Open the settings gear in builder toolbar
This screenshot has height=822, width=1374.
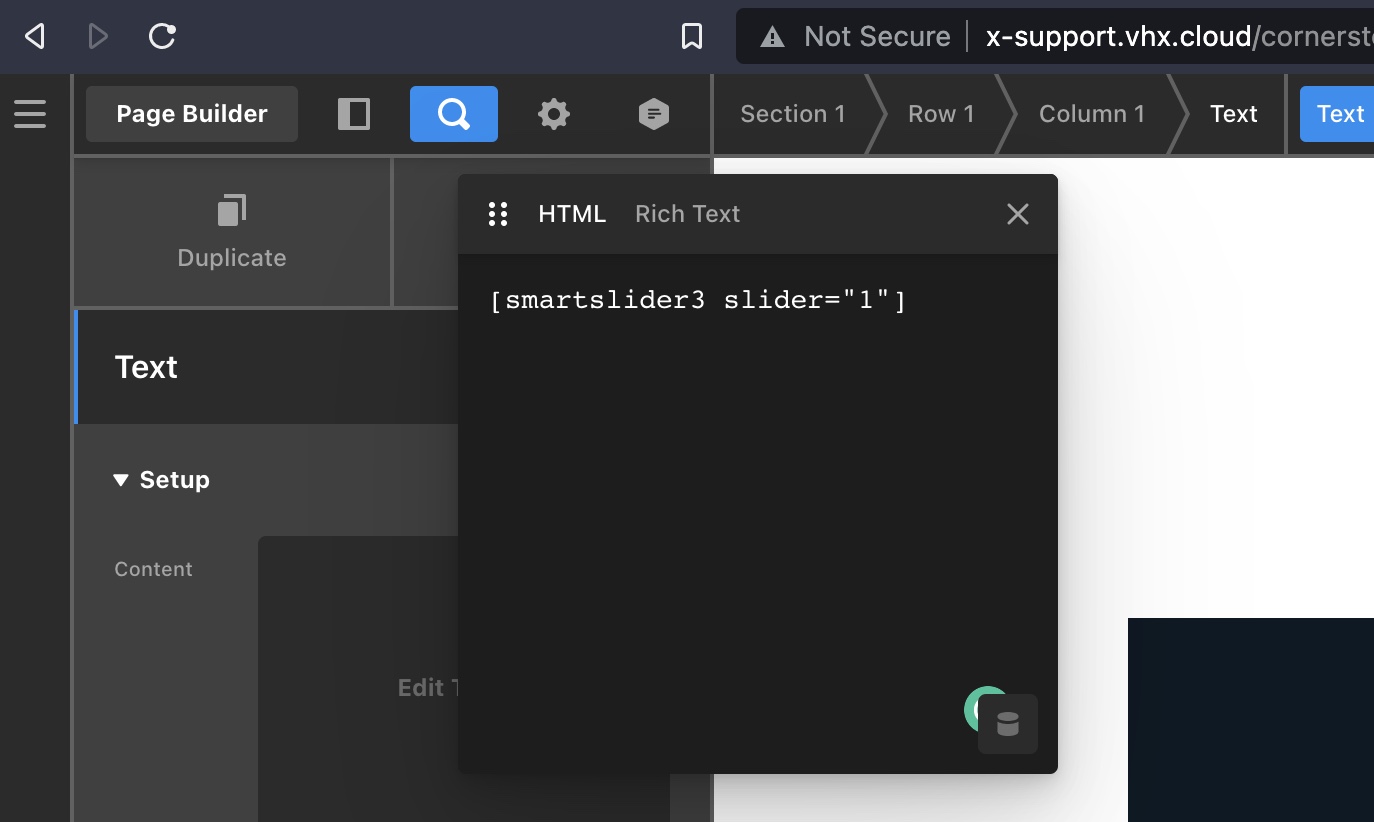click(553, 114)
